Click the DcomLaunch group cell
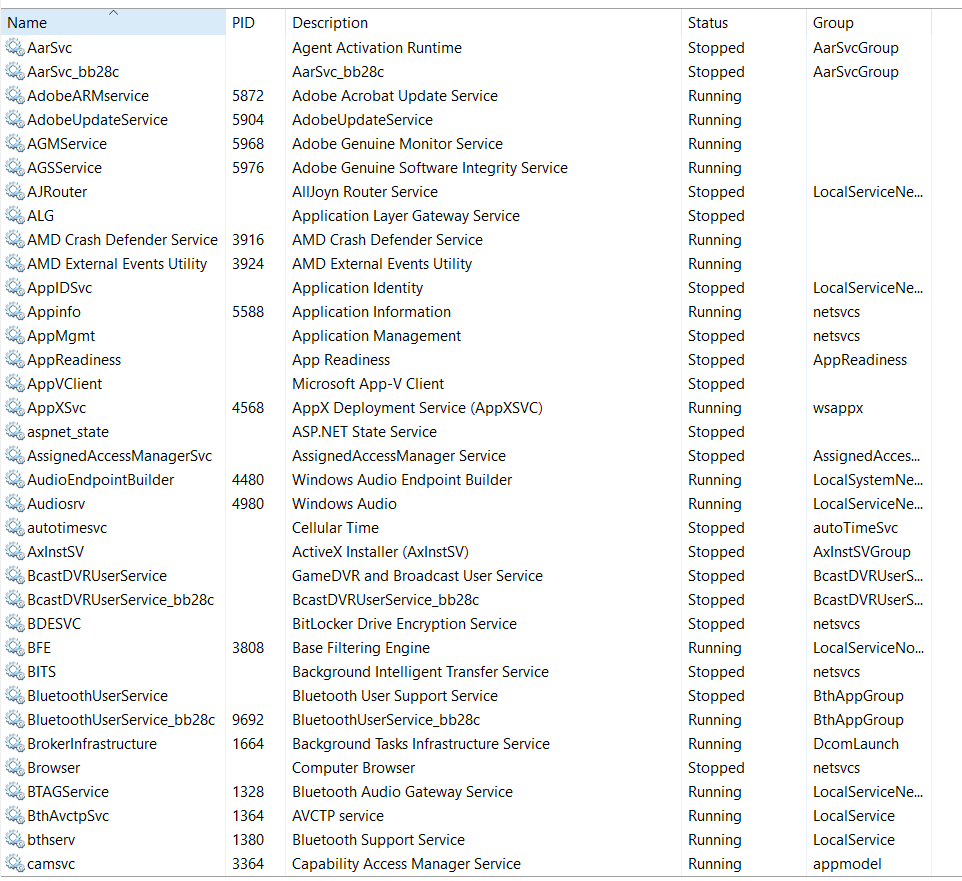 (x=856, y=744)
